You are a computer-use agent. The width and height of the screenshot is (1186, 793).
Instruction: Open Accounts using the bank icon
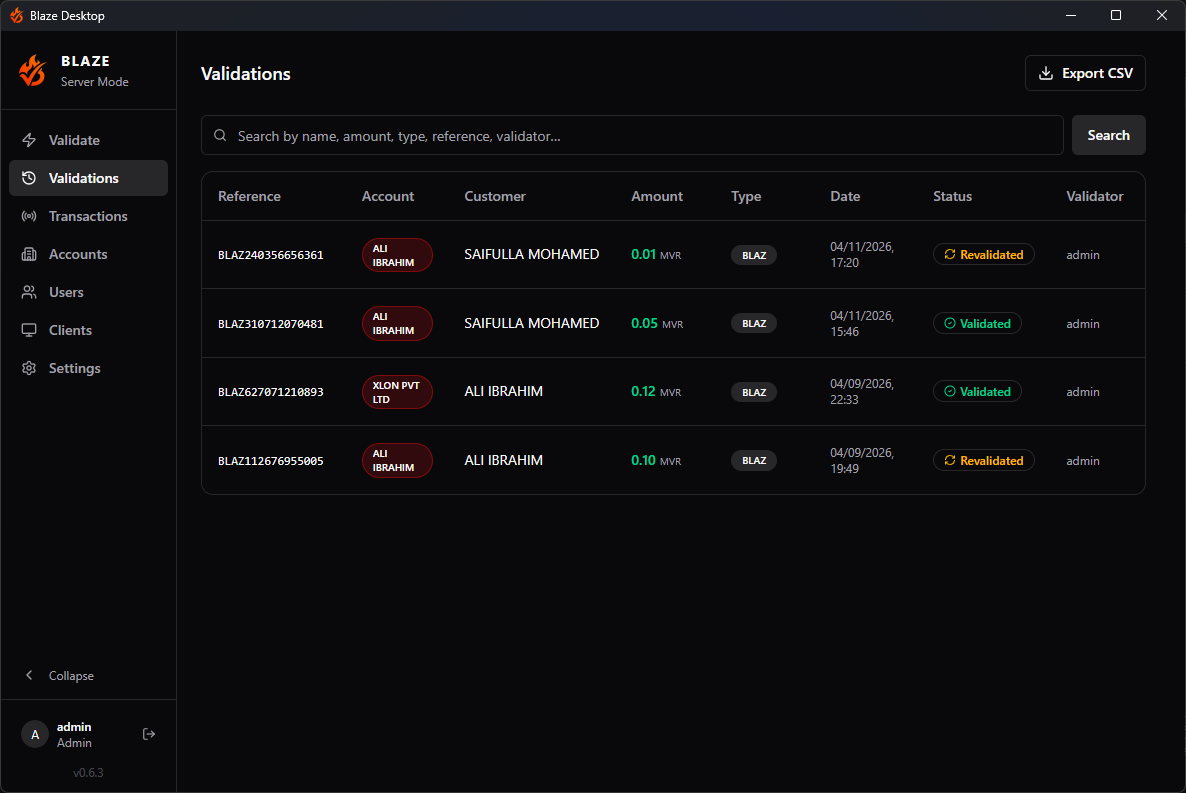[x=29, y=254]
